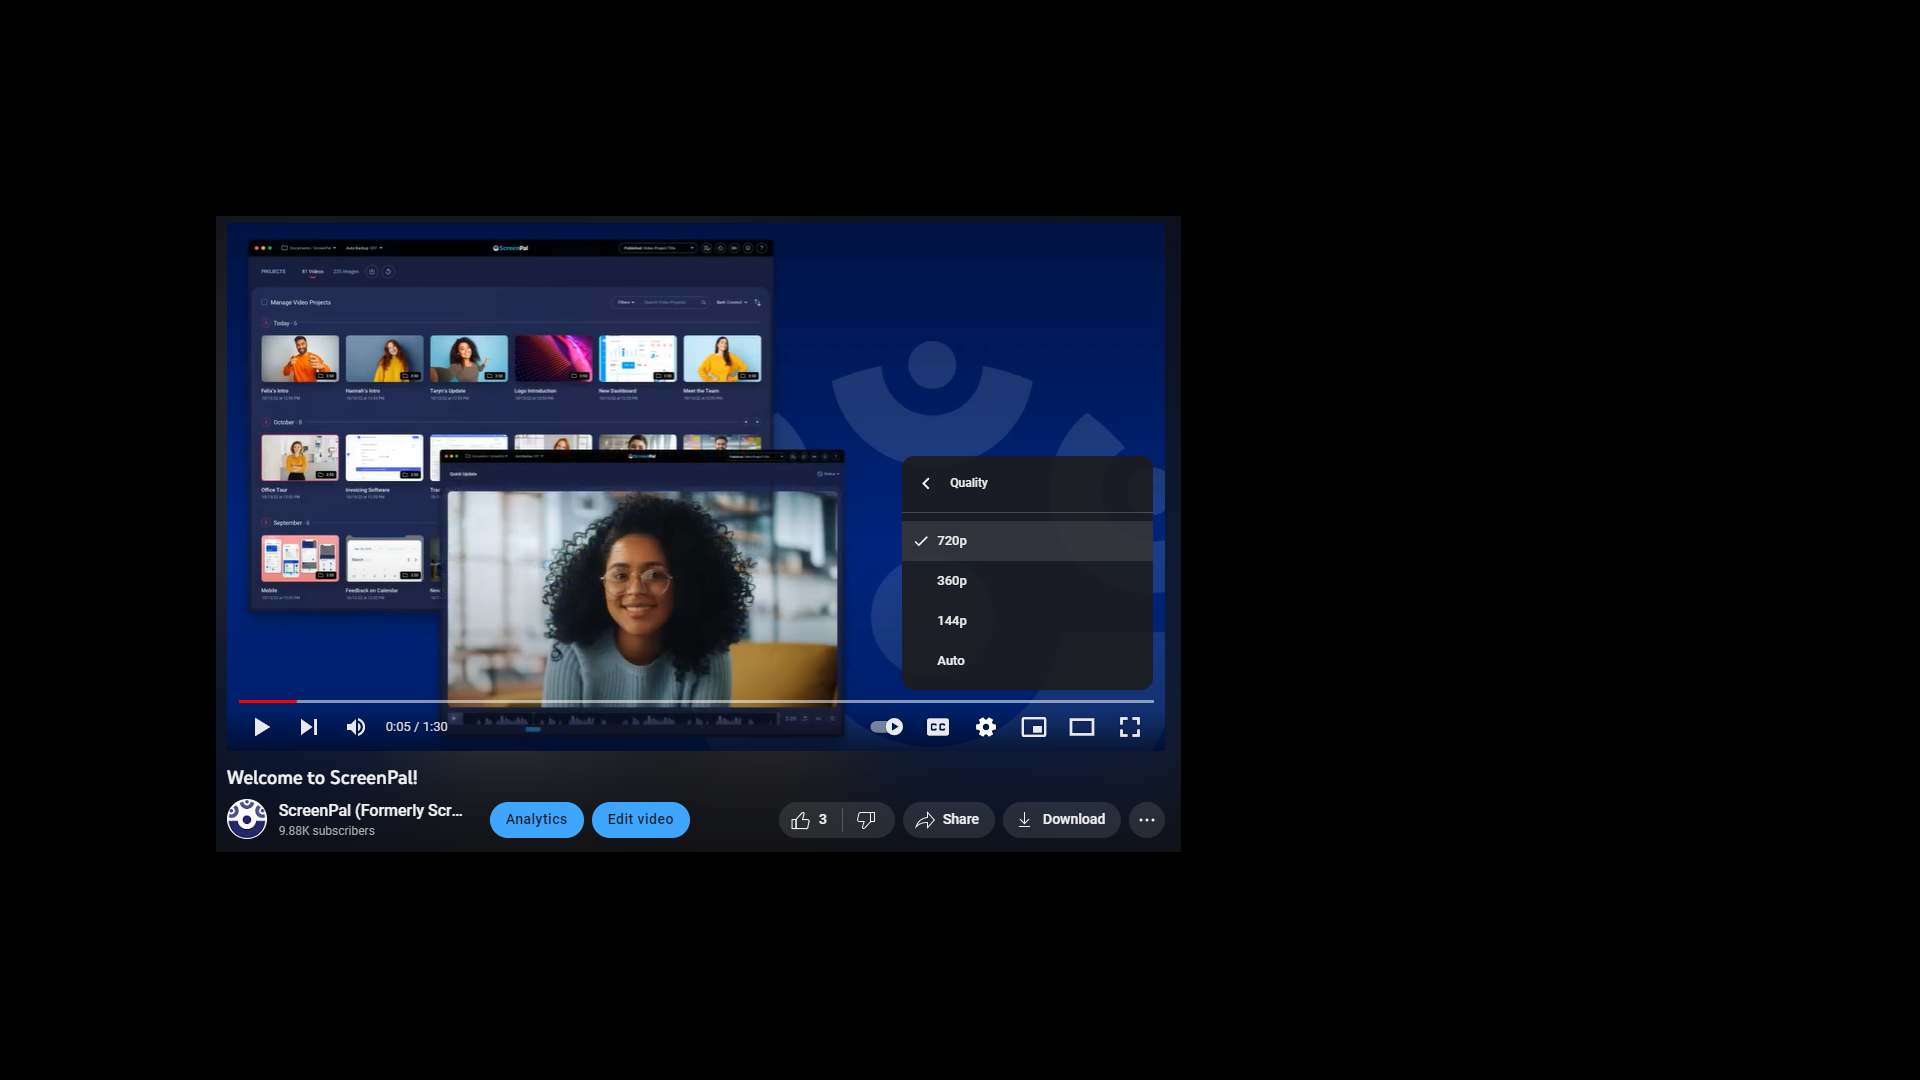Click the Edit video button

click(641, 819)
